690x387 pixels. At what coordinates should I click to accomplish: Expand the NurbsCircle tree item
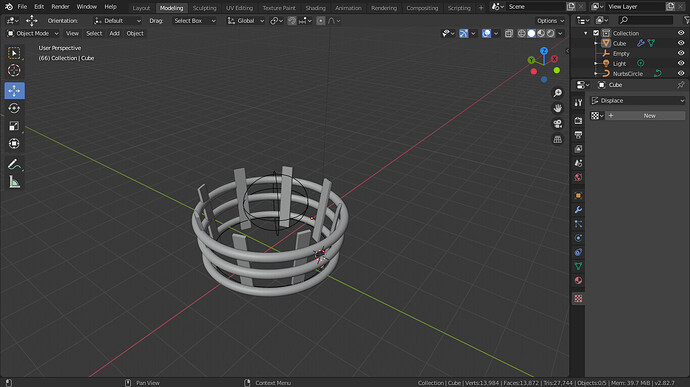coord(596,74)
